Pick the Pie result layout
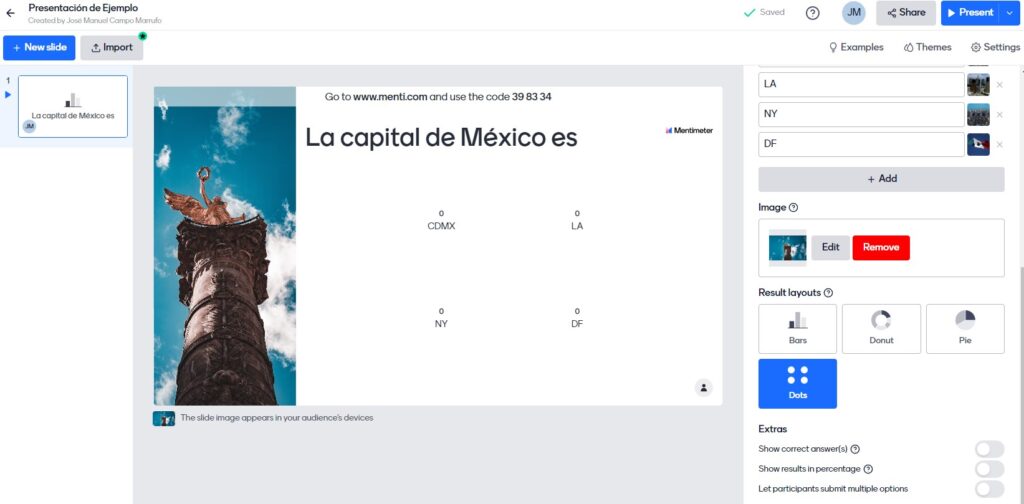Screen dimensions: 1024x504 tap(965, 329)
